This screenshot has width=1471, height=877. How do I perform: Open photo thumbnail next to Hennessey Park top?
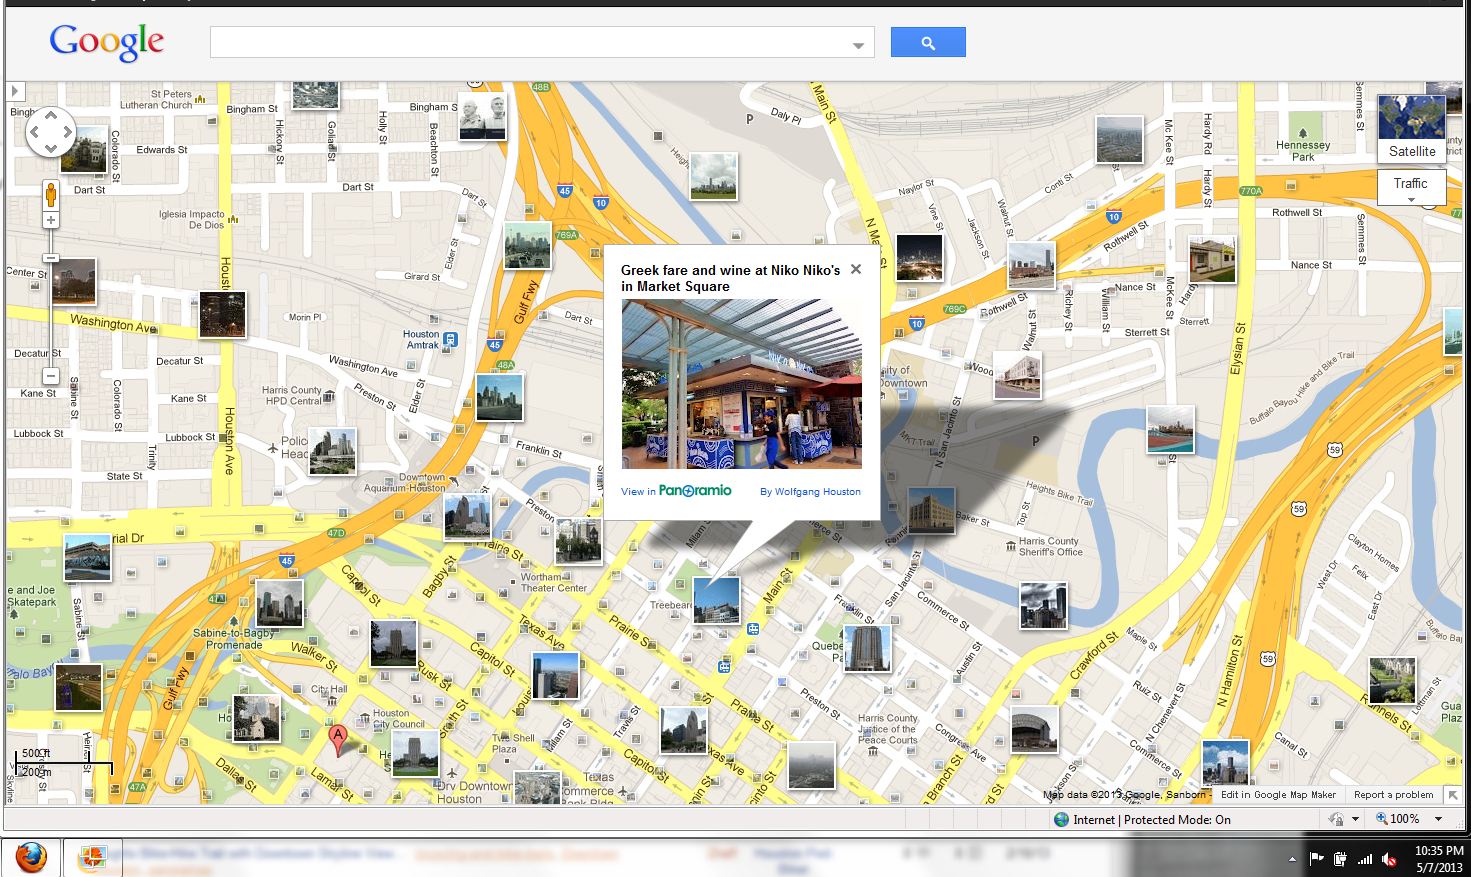[1119, 140]
